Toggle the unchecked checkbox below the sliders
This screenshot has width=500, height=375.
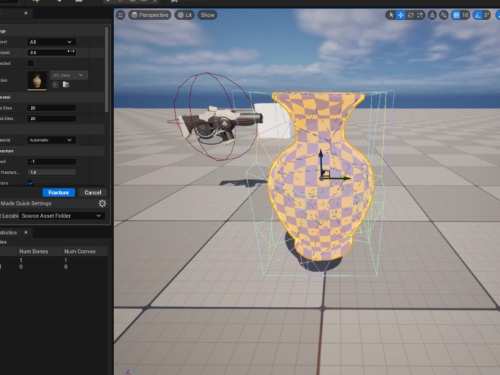(31, 63)
